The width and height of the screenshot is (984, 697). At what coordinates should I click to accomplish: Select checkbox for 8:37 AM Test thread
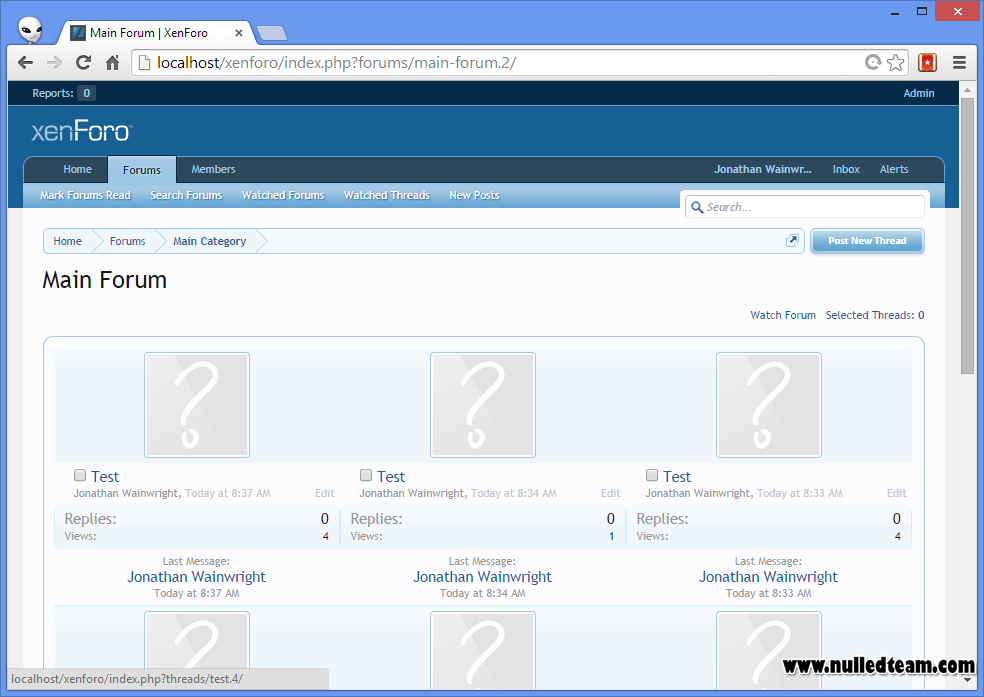80,475
